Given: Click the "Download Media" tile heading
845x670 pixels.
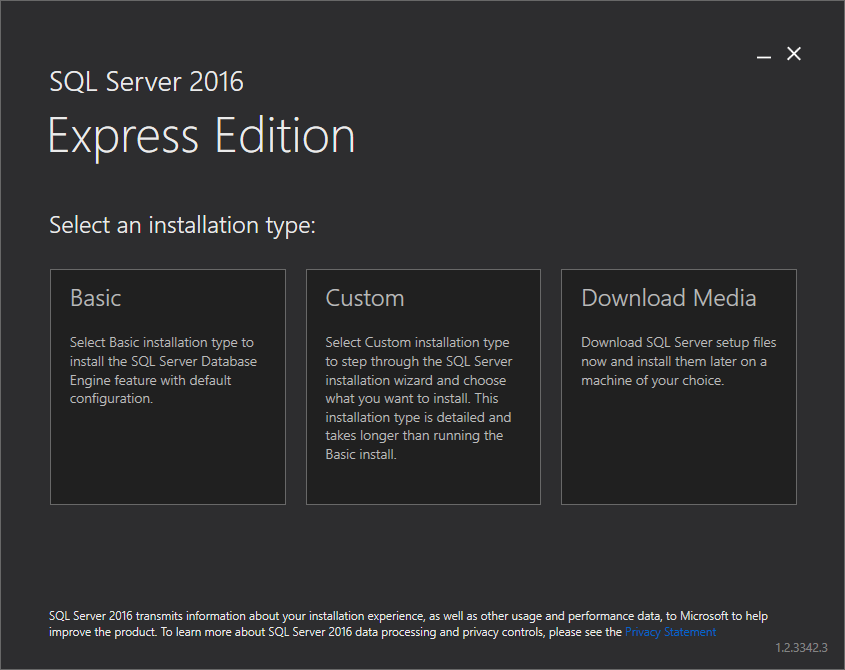Looking at the screenshot, I should [669, 298].
